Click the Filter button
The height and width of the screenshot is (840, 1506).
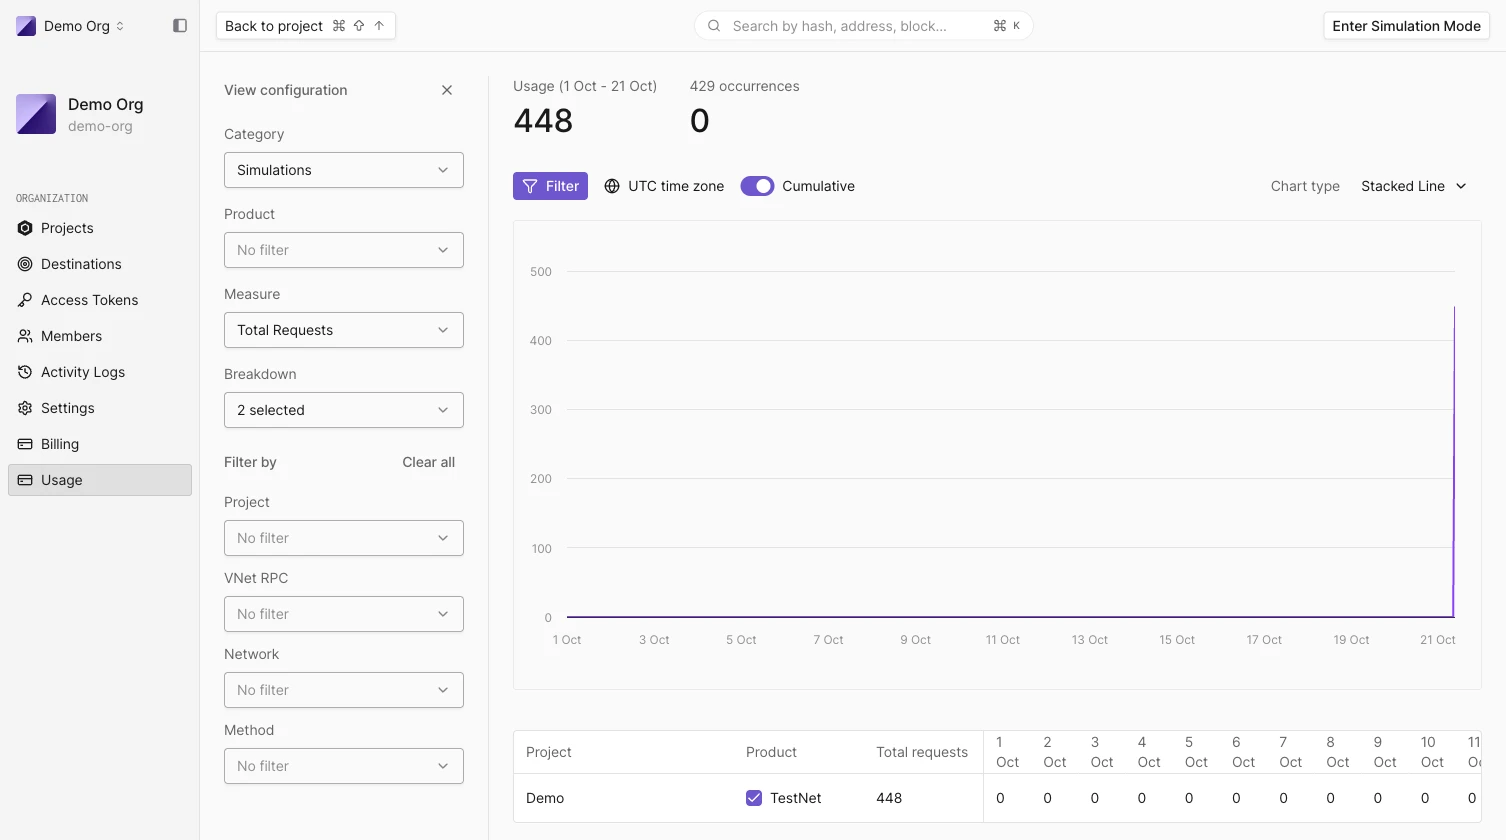551,186
